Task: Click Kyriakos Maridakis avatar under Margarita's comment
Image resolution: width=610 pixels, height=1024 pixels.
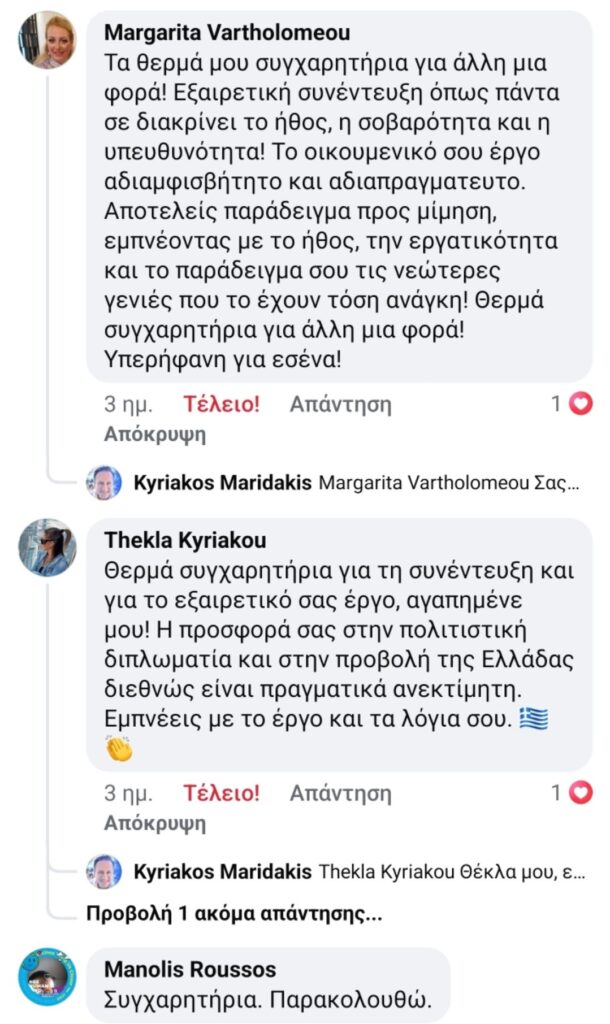Action: (x=104, y=483)
